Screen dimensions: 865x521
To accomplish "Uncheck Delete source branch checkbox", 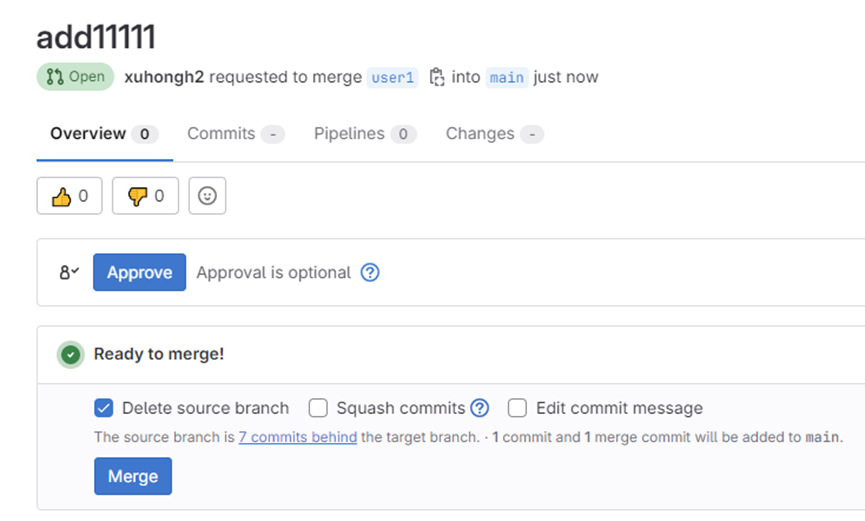I will pos(103,408).
